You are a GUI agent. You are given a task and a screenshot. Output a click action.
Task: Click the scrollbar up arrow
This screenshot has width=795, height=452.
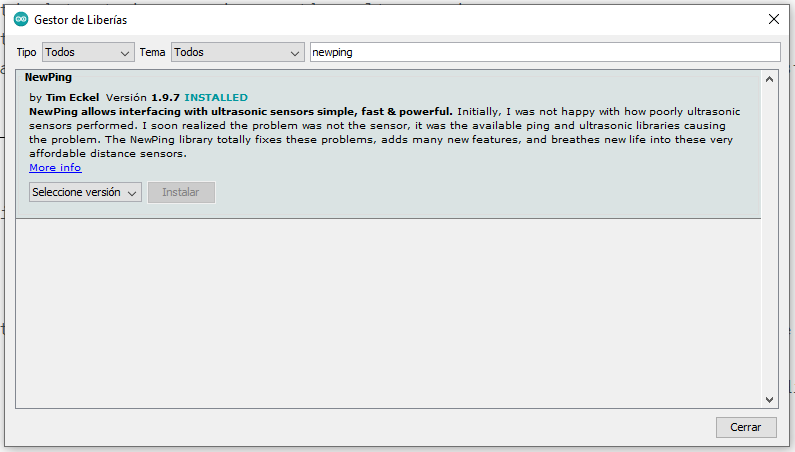click(x=769, y=79)
